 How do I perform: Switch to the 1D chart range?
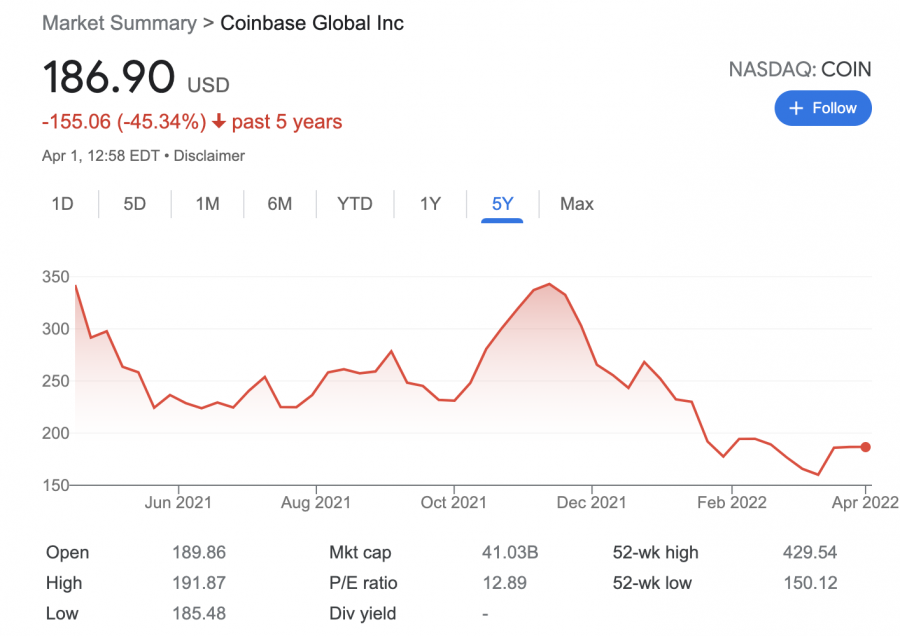pyautogui.click(x=63, y=204)
